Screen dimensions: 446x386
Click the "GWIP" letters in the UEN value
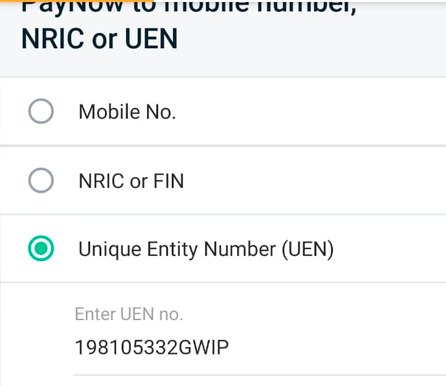pyautogui.click(x=204, y=347)
